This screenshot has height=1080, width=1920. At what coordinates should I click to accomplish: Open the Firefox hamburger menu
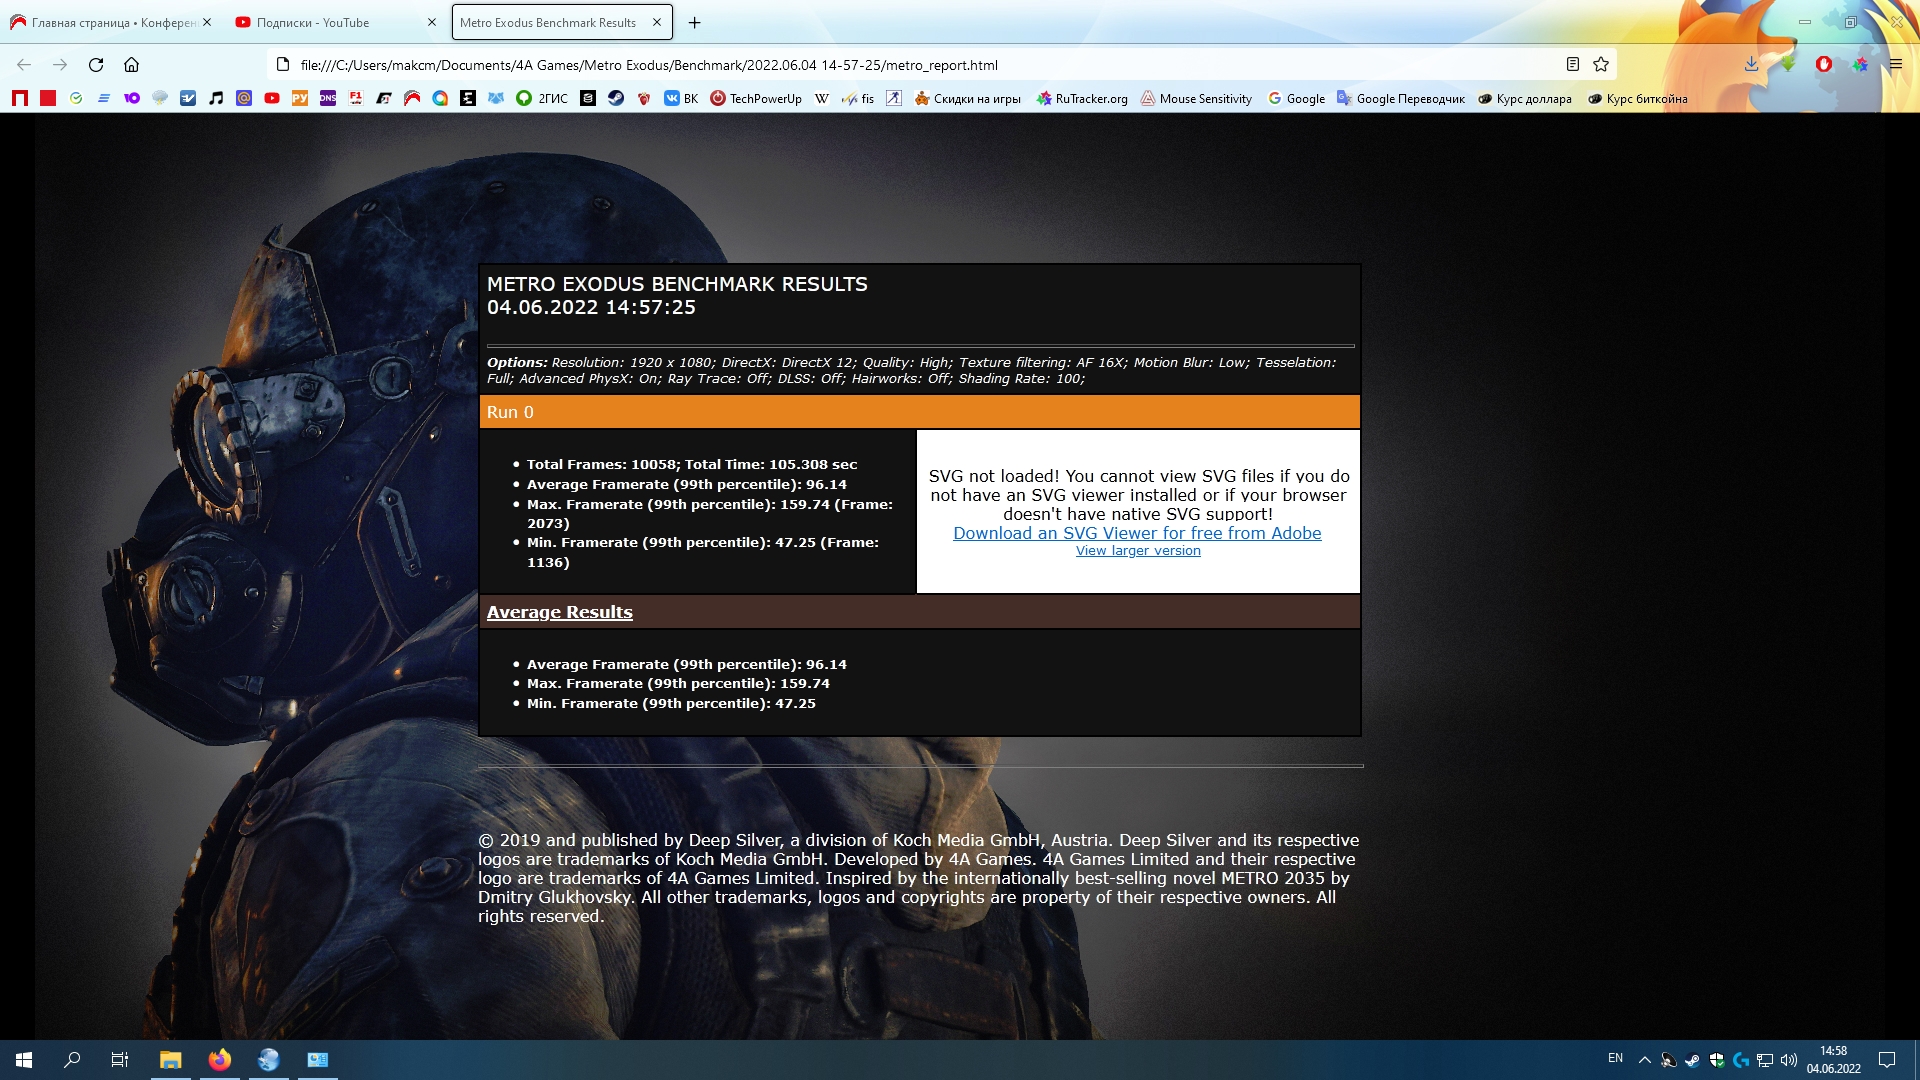(1895, 65)
